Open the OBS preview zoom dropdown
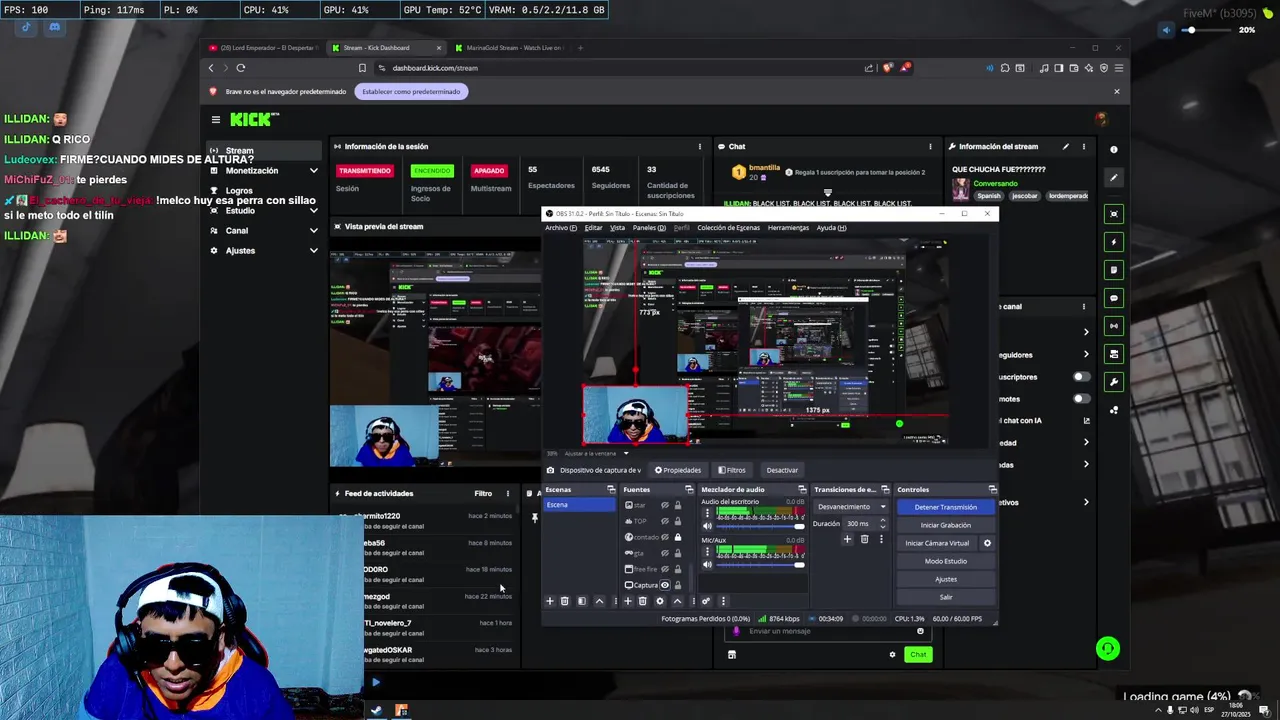This screenshot has width=1280, height=720. [626, 453]
